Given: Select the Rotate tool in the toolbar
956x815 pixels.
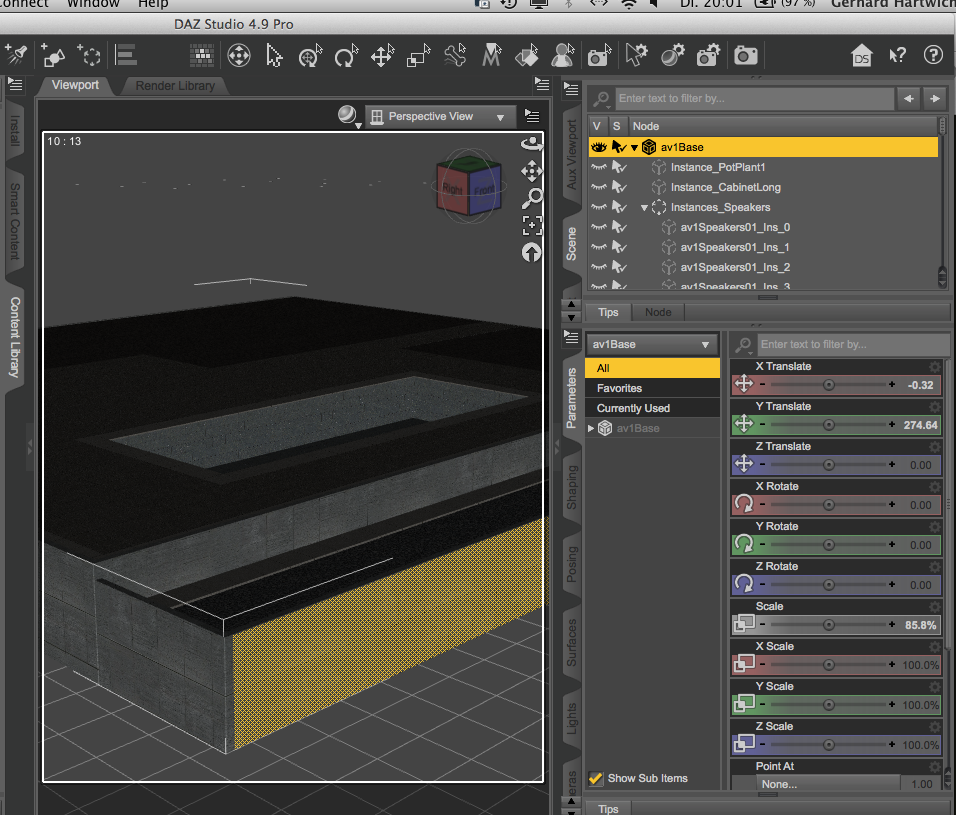Looking at the screenshot, I should tap(346, 55).
